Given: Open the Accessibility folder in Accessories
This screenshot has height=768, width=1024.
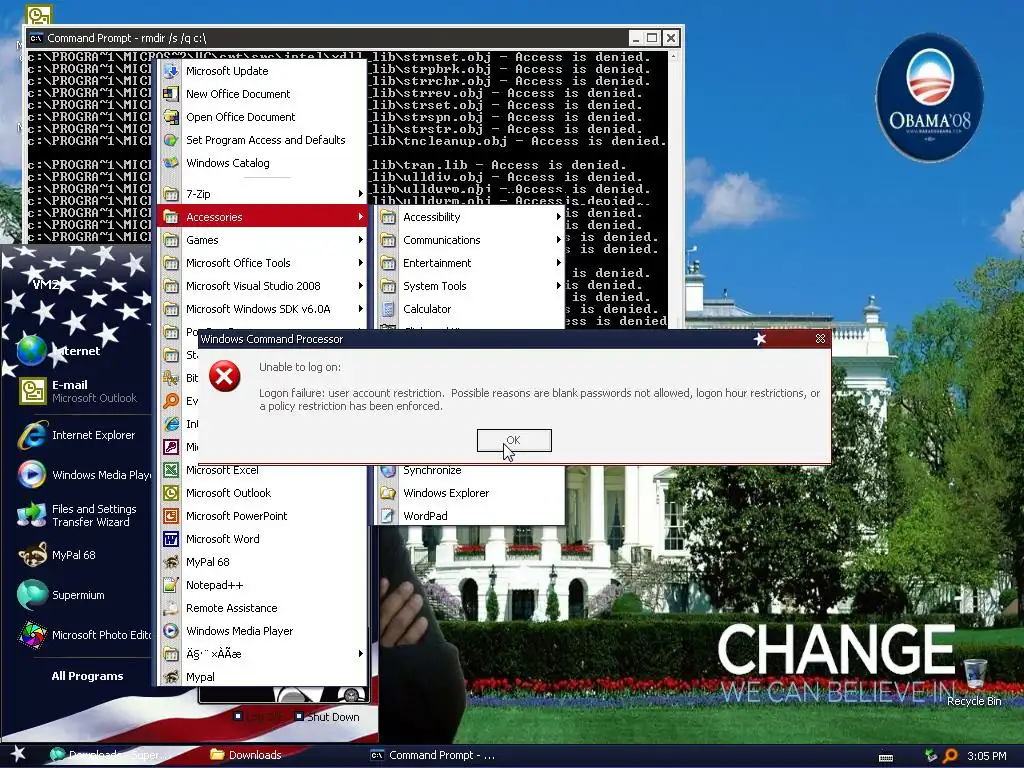Looking at the screenshot, I should [x=470, y=217].
